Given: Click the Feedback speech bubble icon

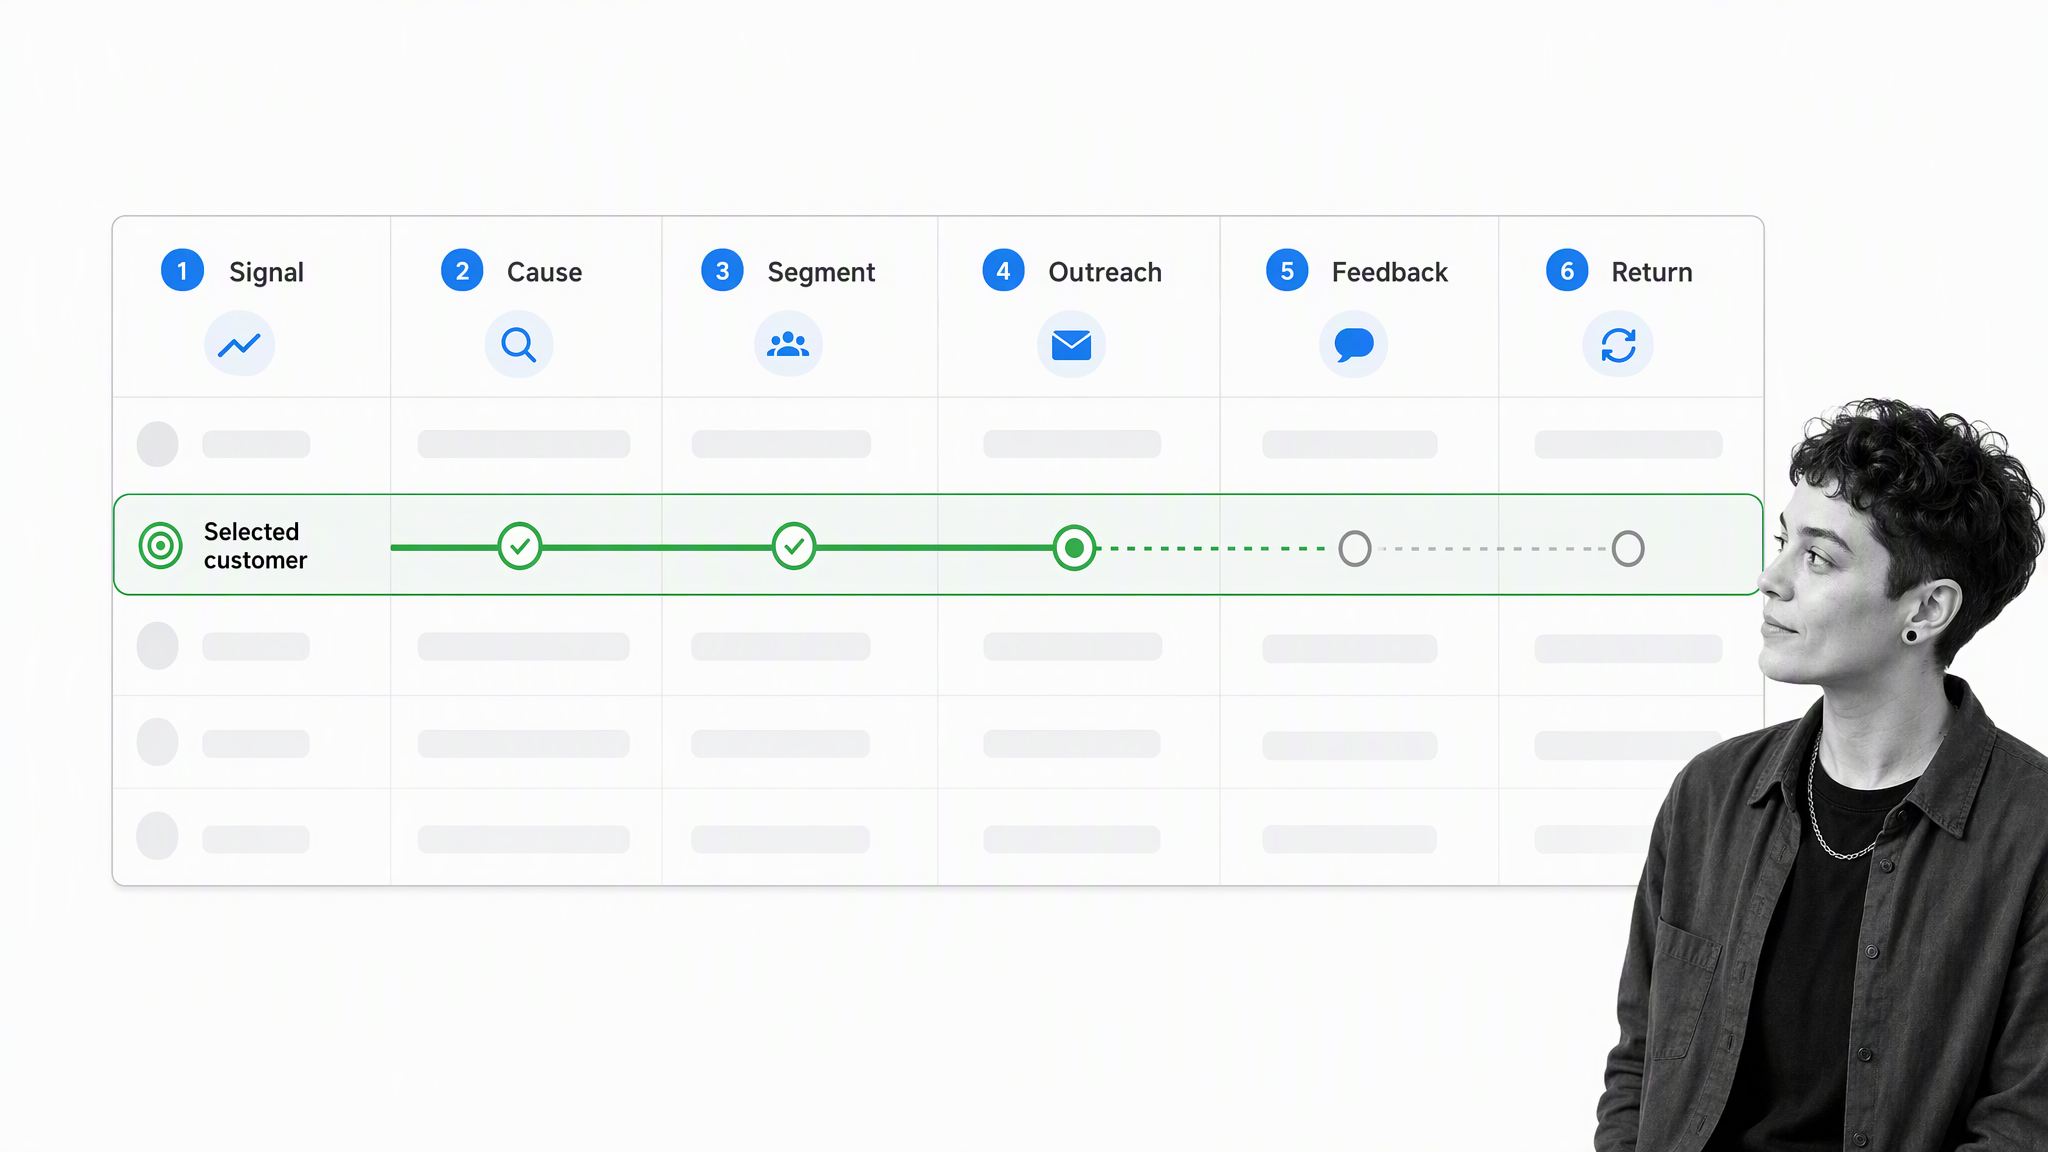Looking at the screenshot, I should tap(1353, 345).
